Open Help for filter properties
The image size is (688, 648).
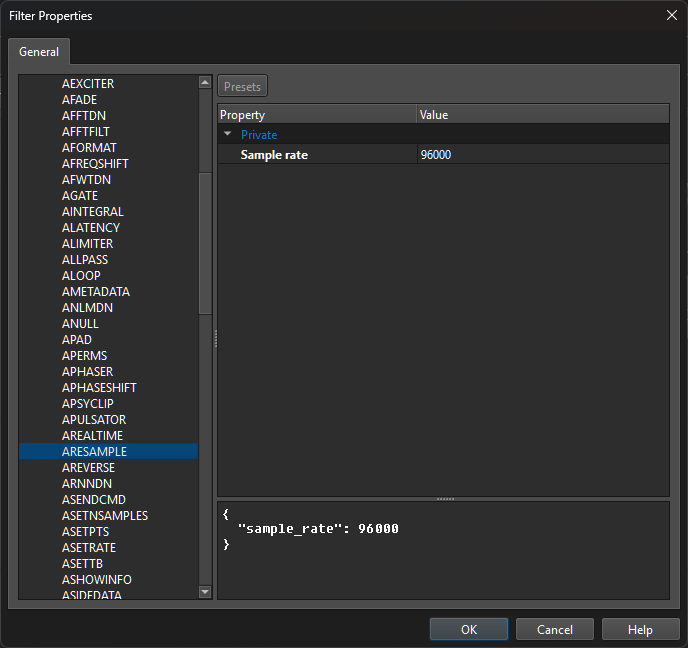[640, 629]
